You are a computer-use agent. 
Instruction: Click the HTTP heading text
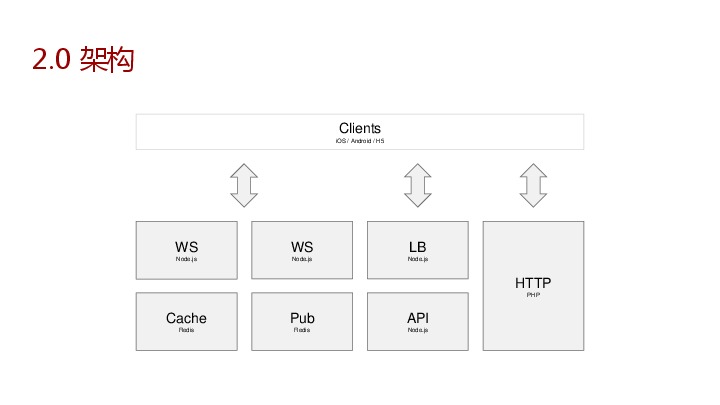533,283
